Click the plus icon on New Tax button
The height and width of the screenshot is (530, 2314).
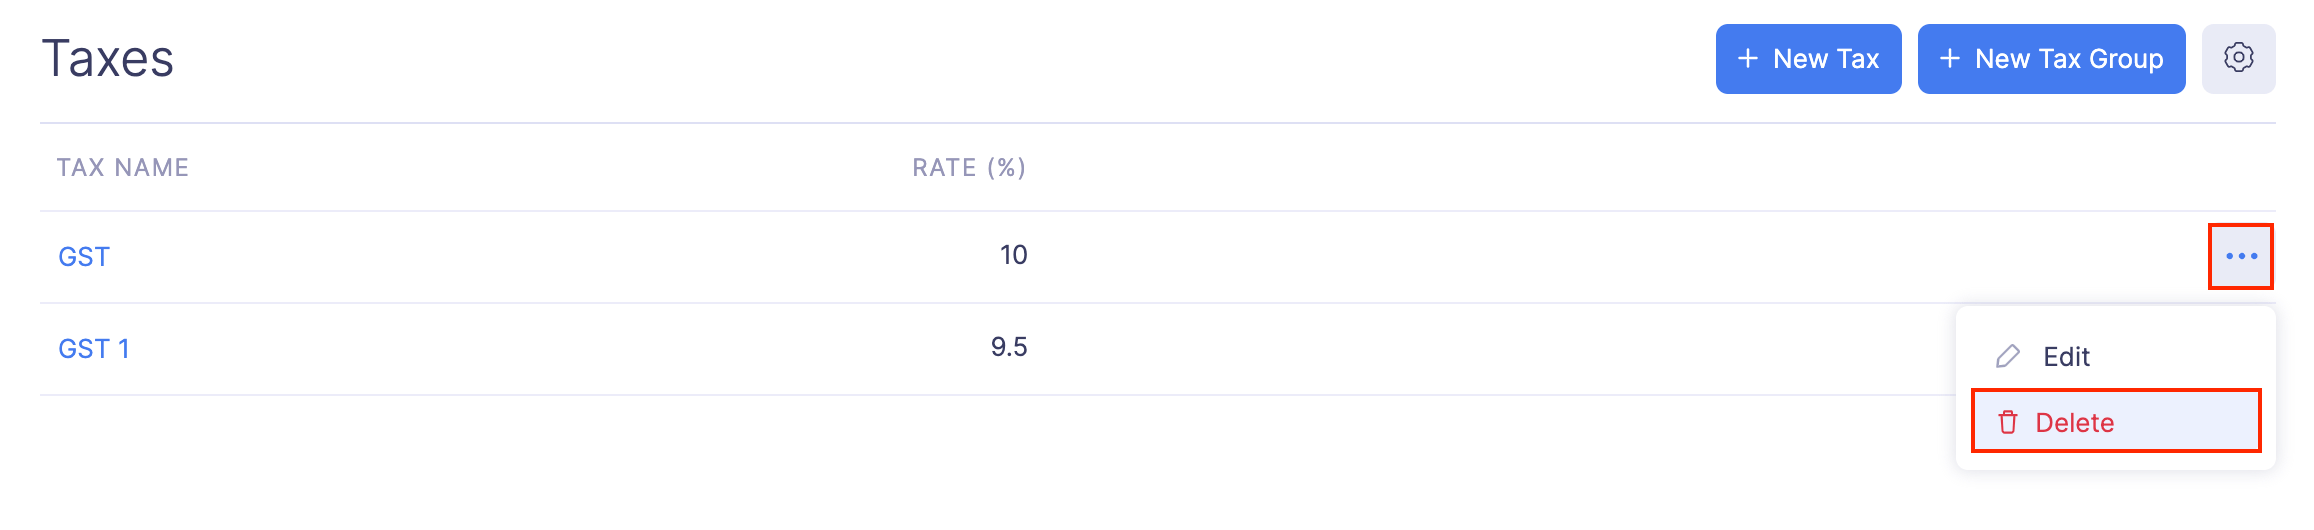tap(1747, 59)
